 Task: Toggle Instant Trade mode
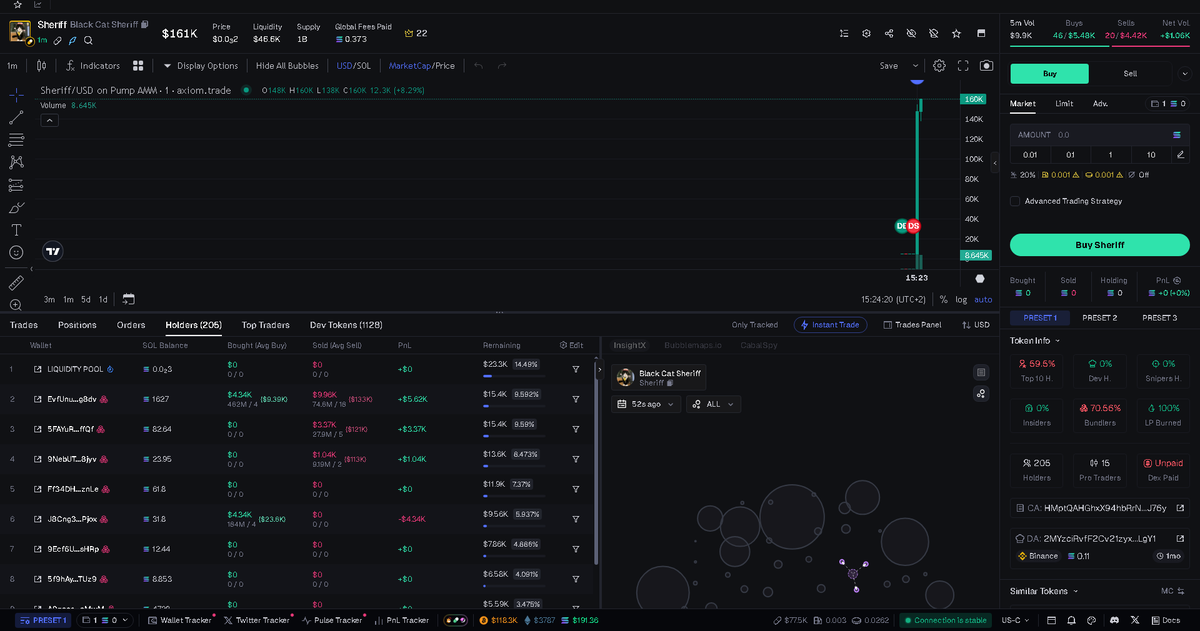click(830, 325)
